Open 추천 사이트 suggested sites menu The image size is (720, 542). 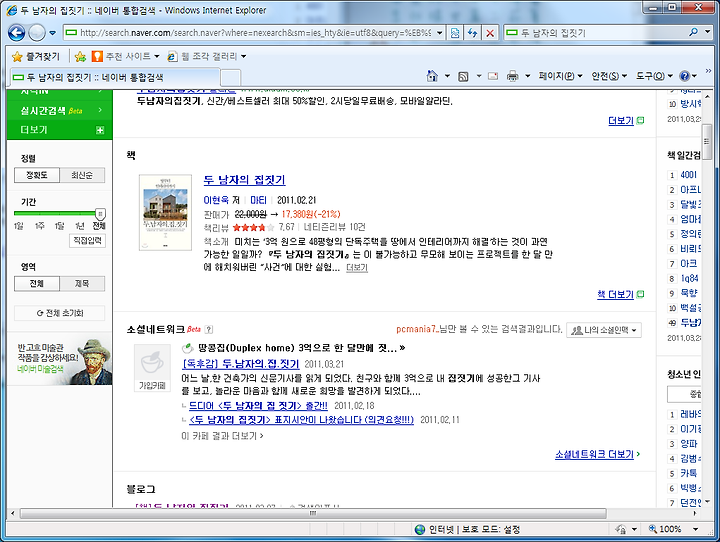click(125, 56)
